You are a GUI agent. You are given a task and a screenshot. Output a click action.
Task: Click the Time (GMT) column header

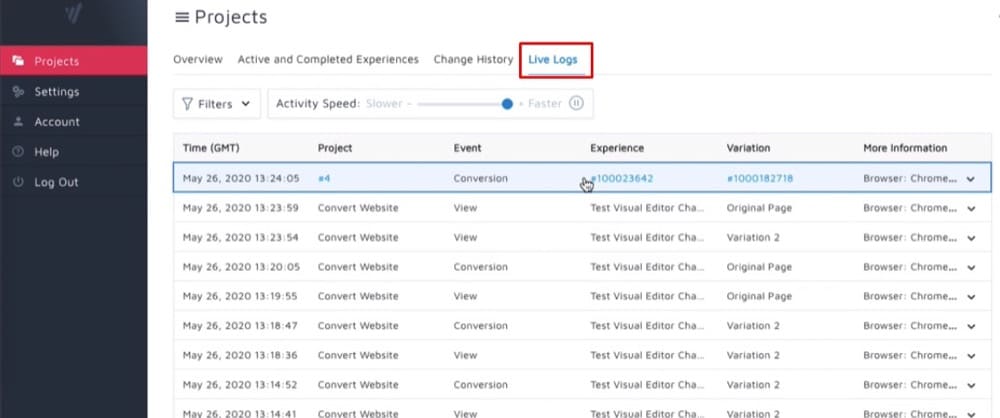[211, 148]
